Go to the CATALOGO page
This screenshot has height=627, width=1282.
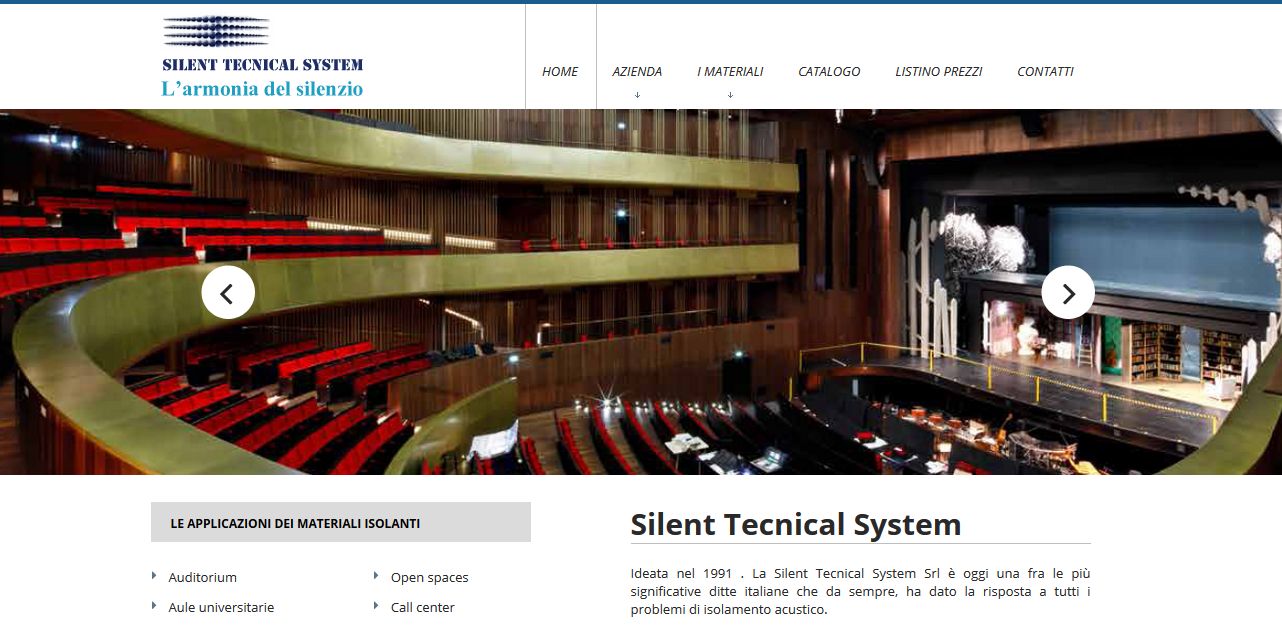(x=829, y=72)
